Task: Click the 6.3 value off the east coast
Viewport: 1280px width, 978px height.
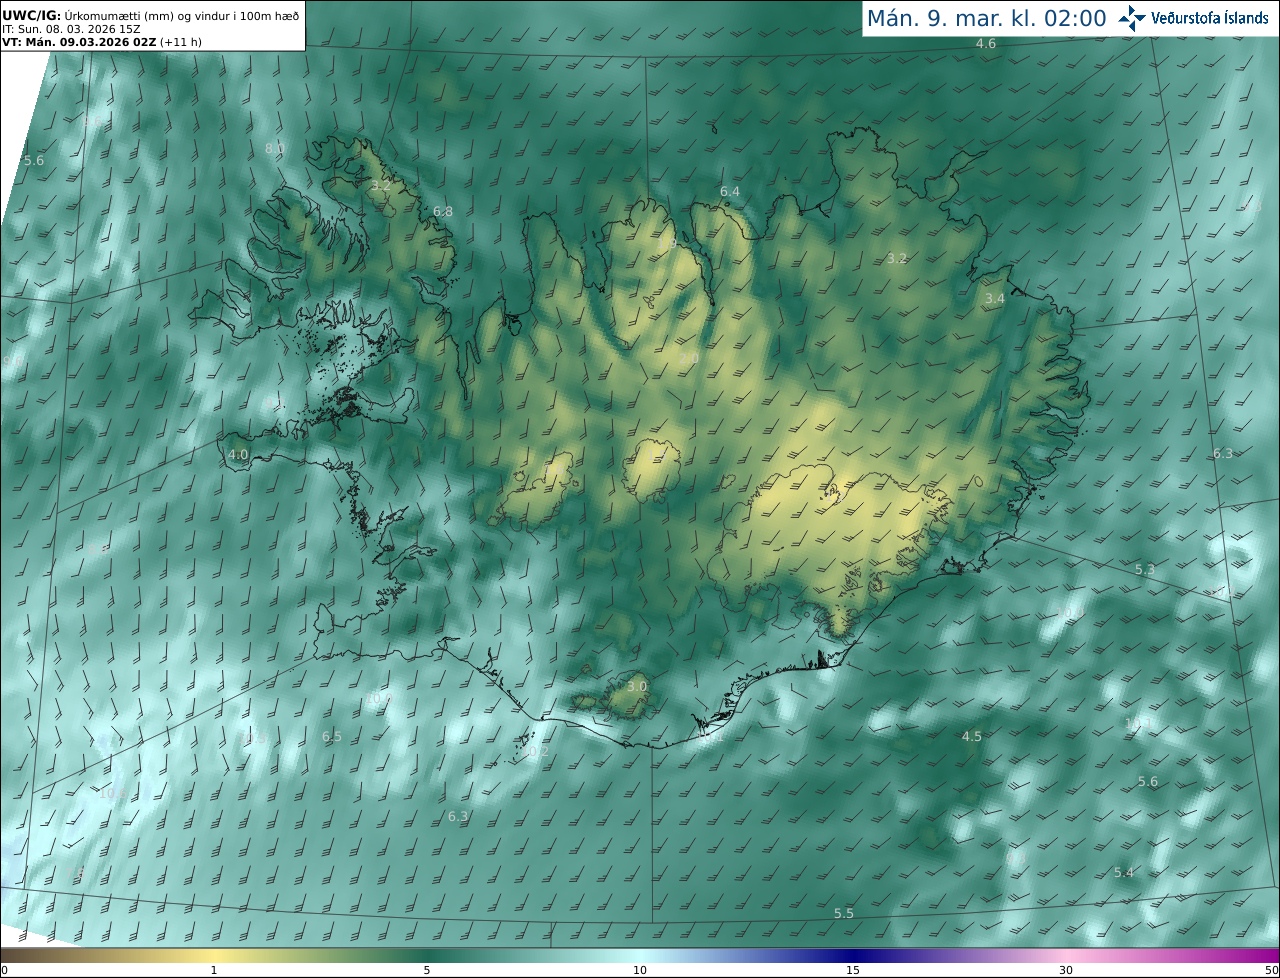Action: pyautogui.click(x=1223, y=454)
